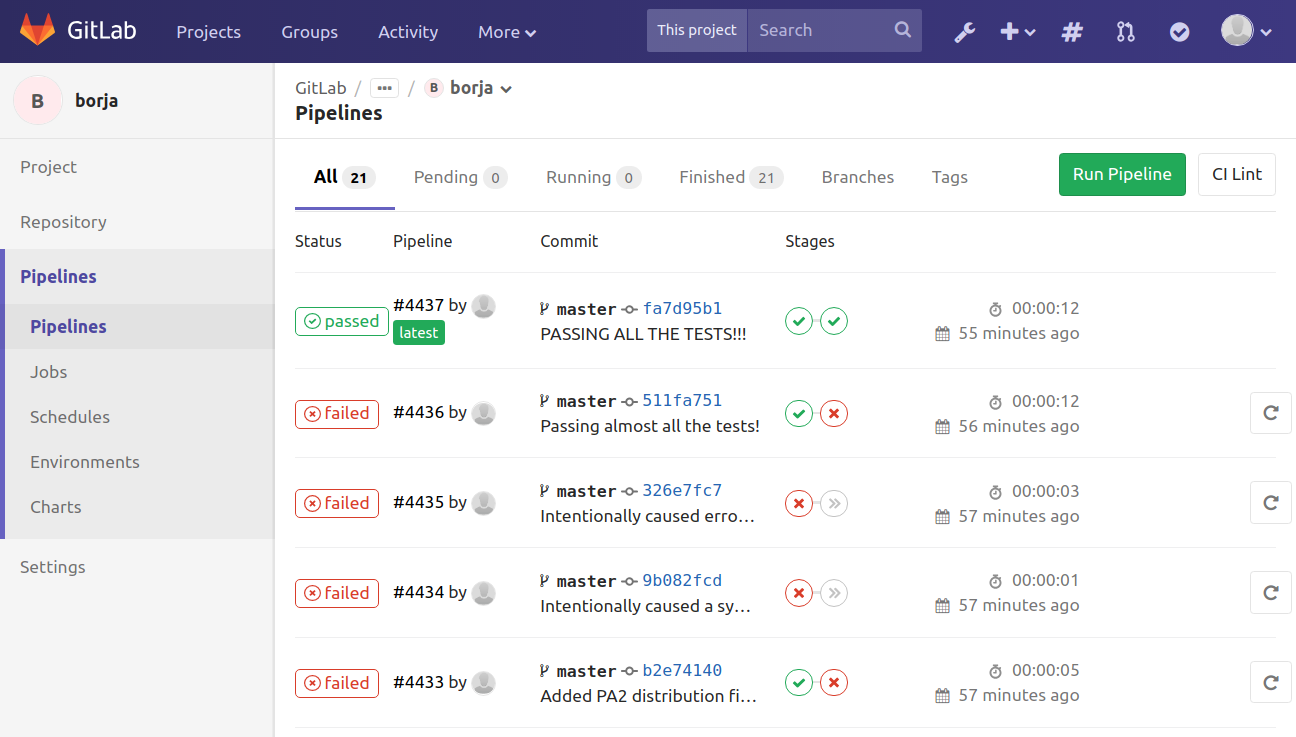Open merge requests icon in top bar
This screenshot has width=1296, height=737.
coord(1126,31)
